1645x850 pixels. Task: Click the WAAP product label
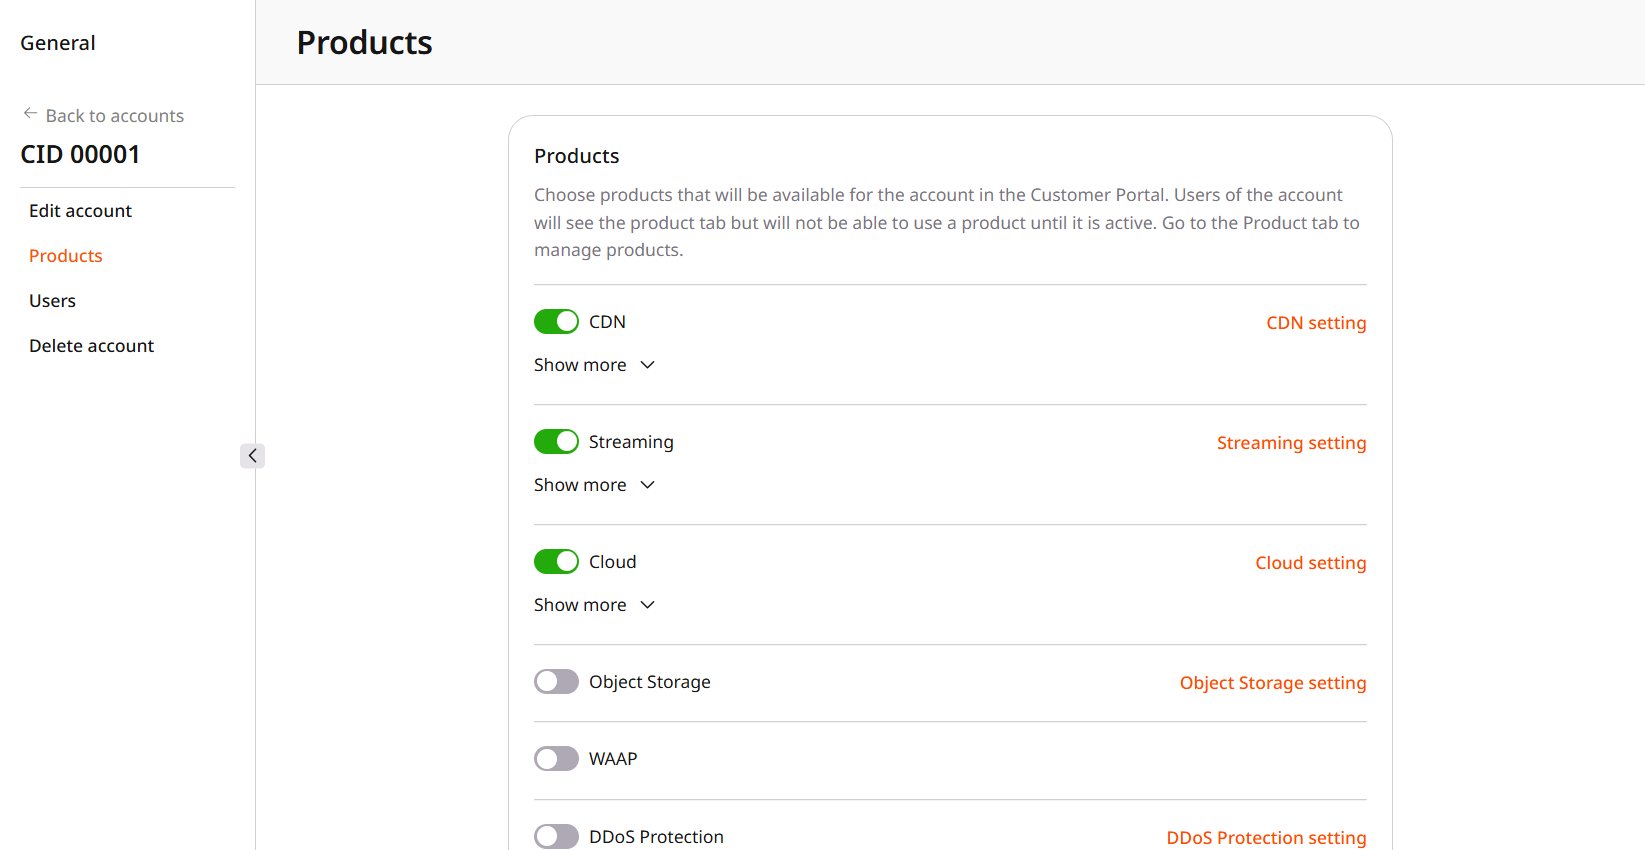(x=613, y=759)
